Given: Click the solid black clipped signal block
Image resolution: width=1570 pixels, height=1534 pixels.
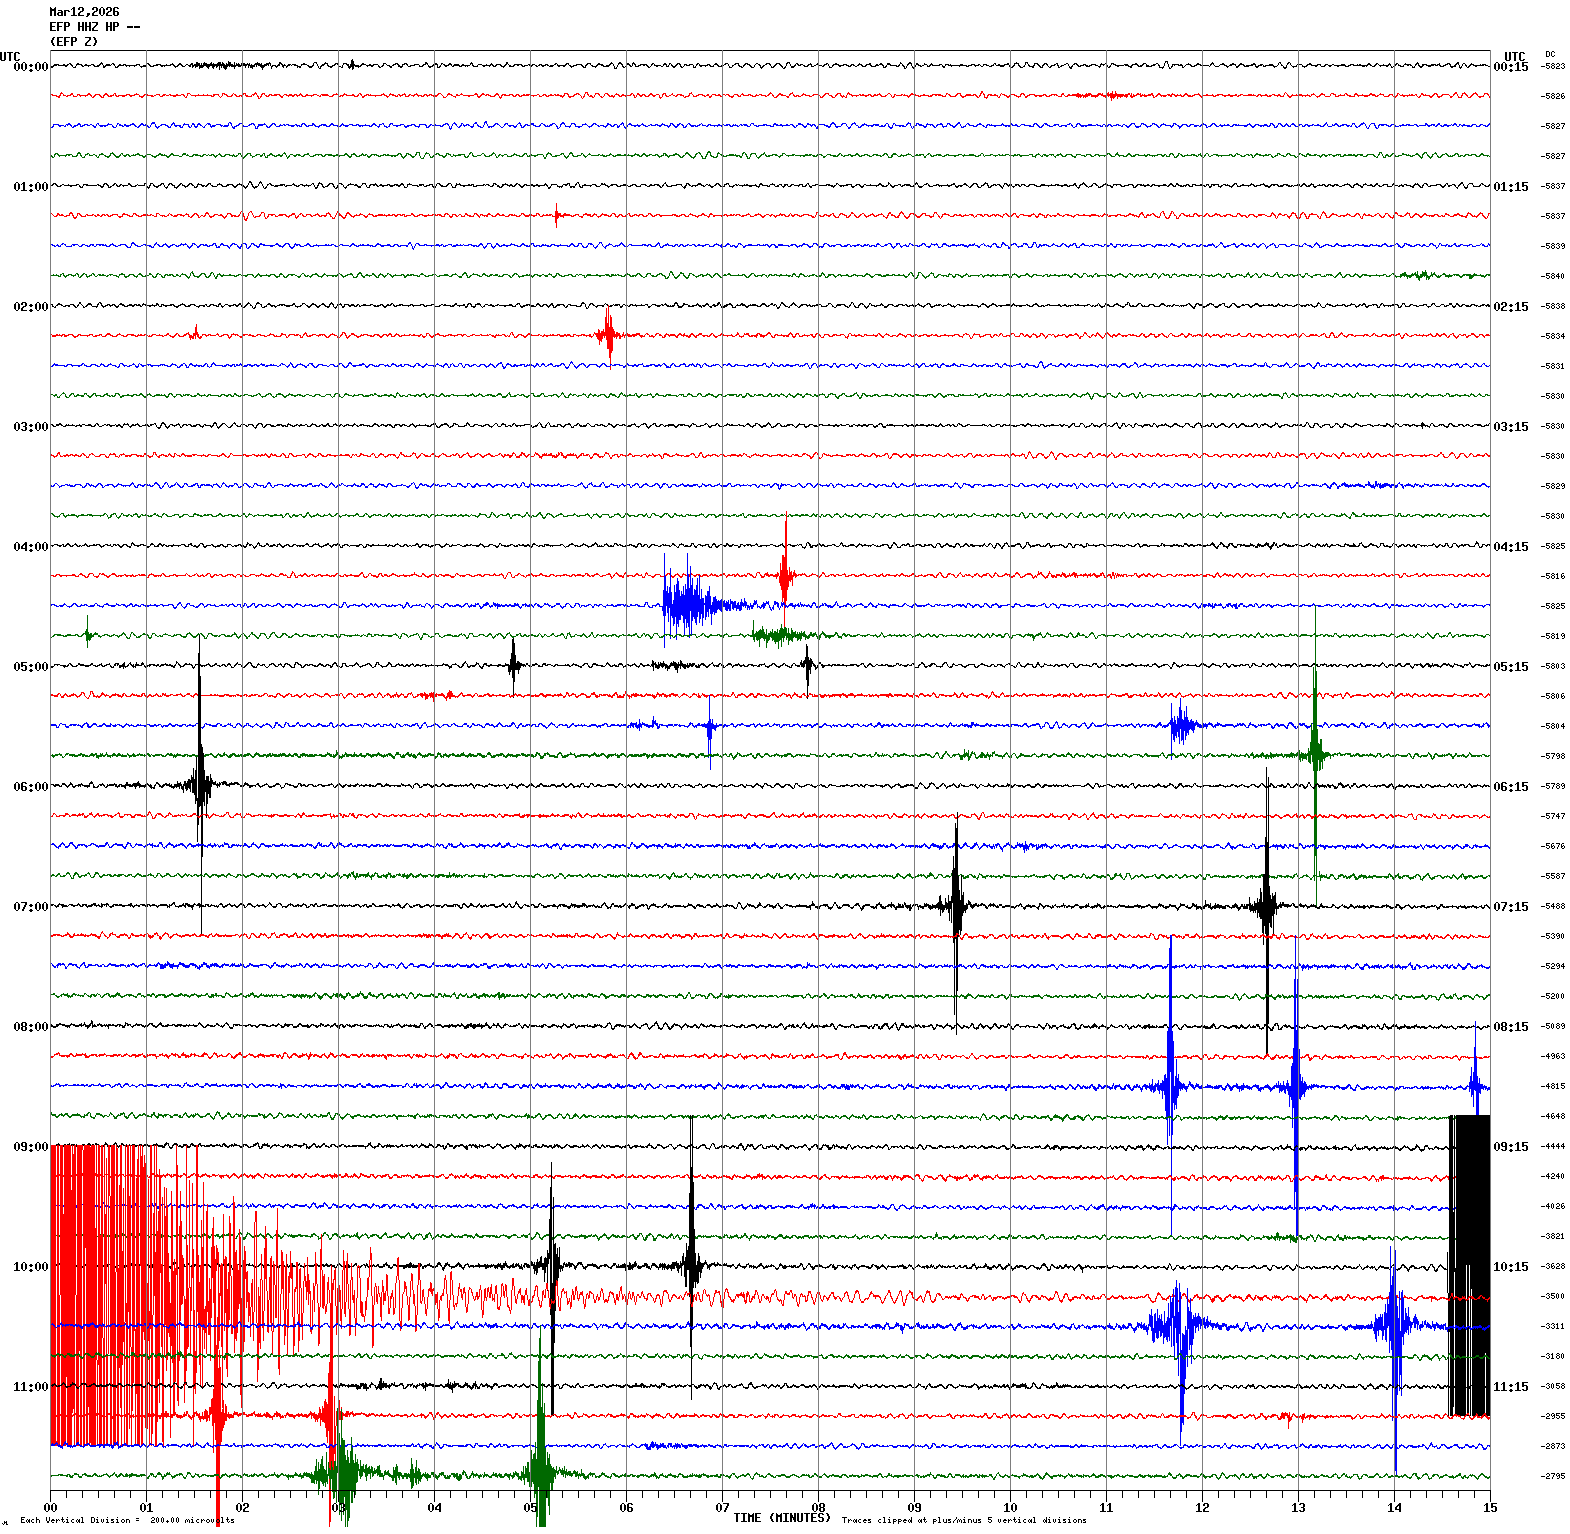Looking at the screenshot, I should coord(1470,1265).
